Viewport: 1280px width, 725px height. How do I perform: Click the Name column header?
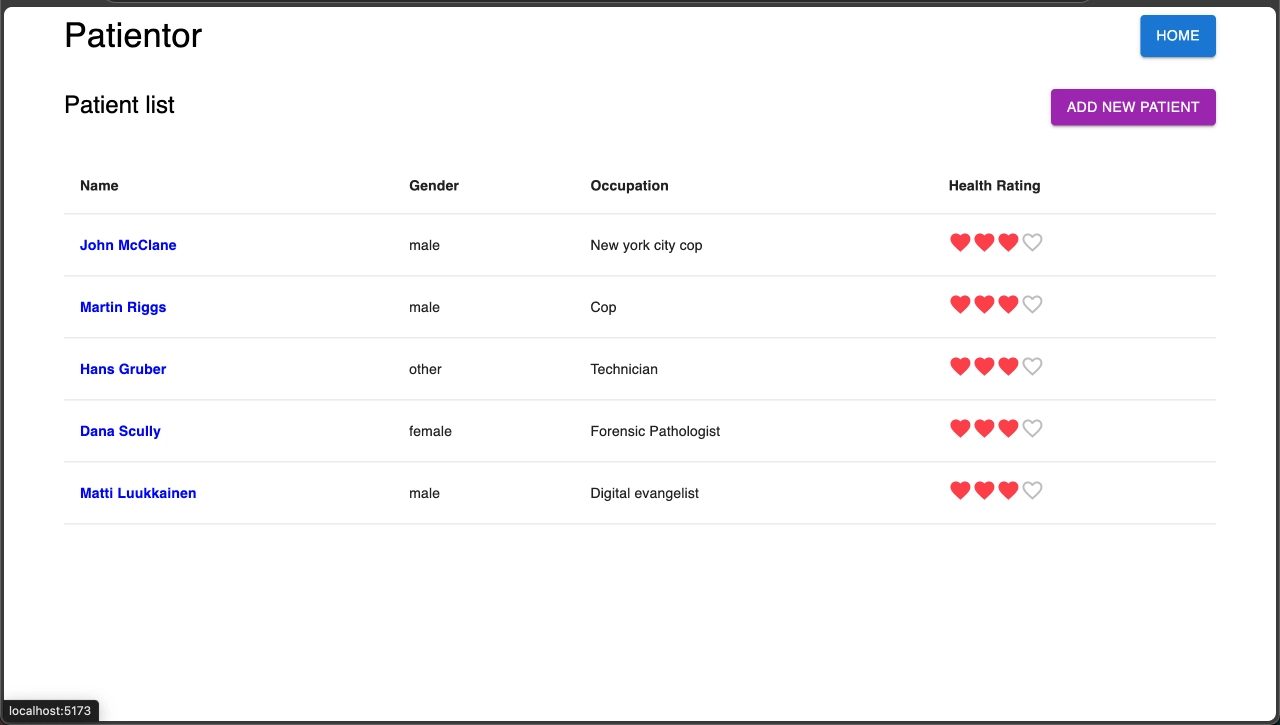(x=99, y=185)
